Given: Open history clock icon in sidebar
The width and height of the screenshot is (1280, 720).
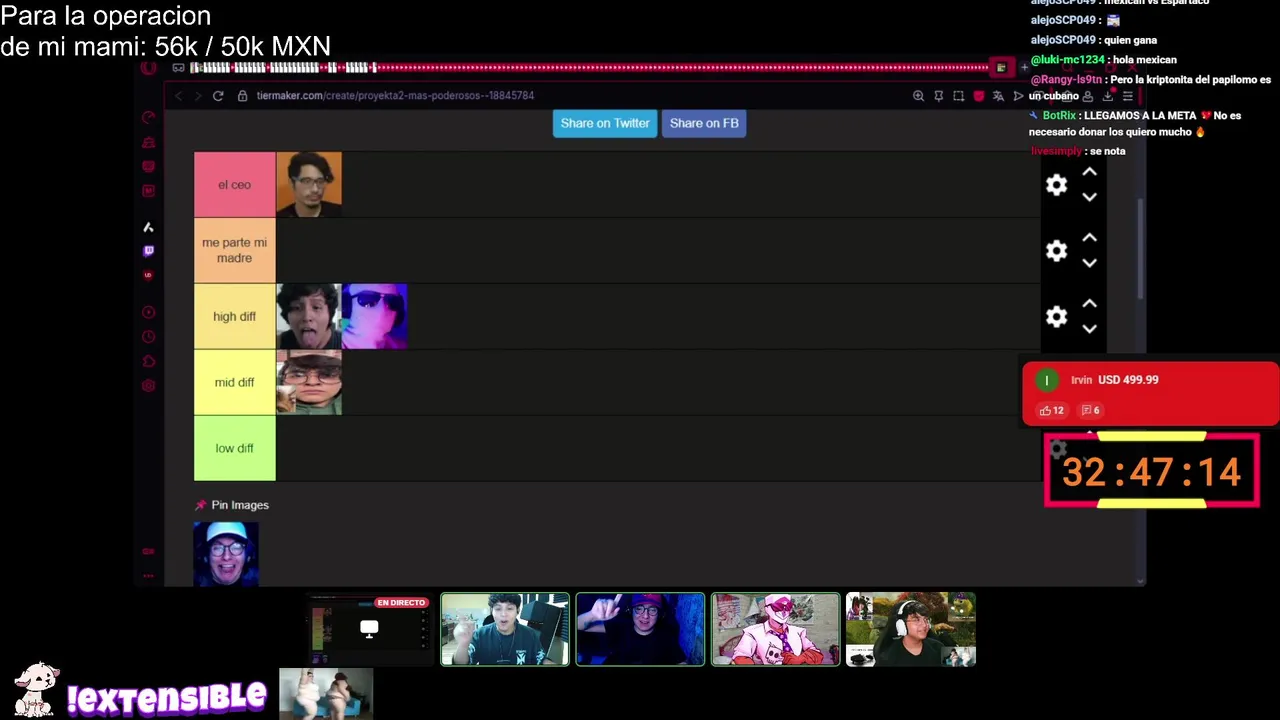Looking at the screenshot, I should [x=149, y=337].
